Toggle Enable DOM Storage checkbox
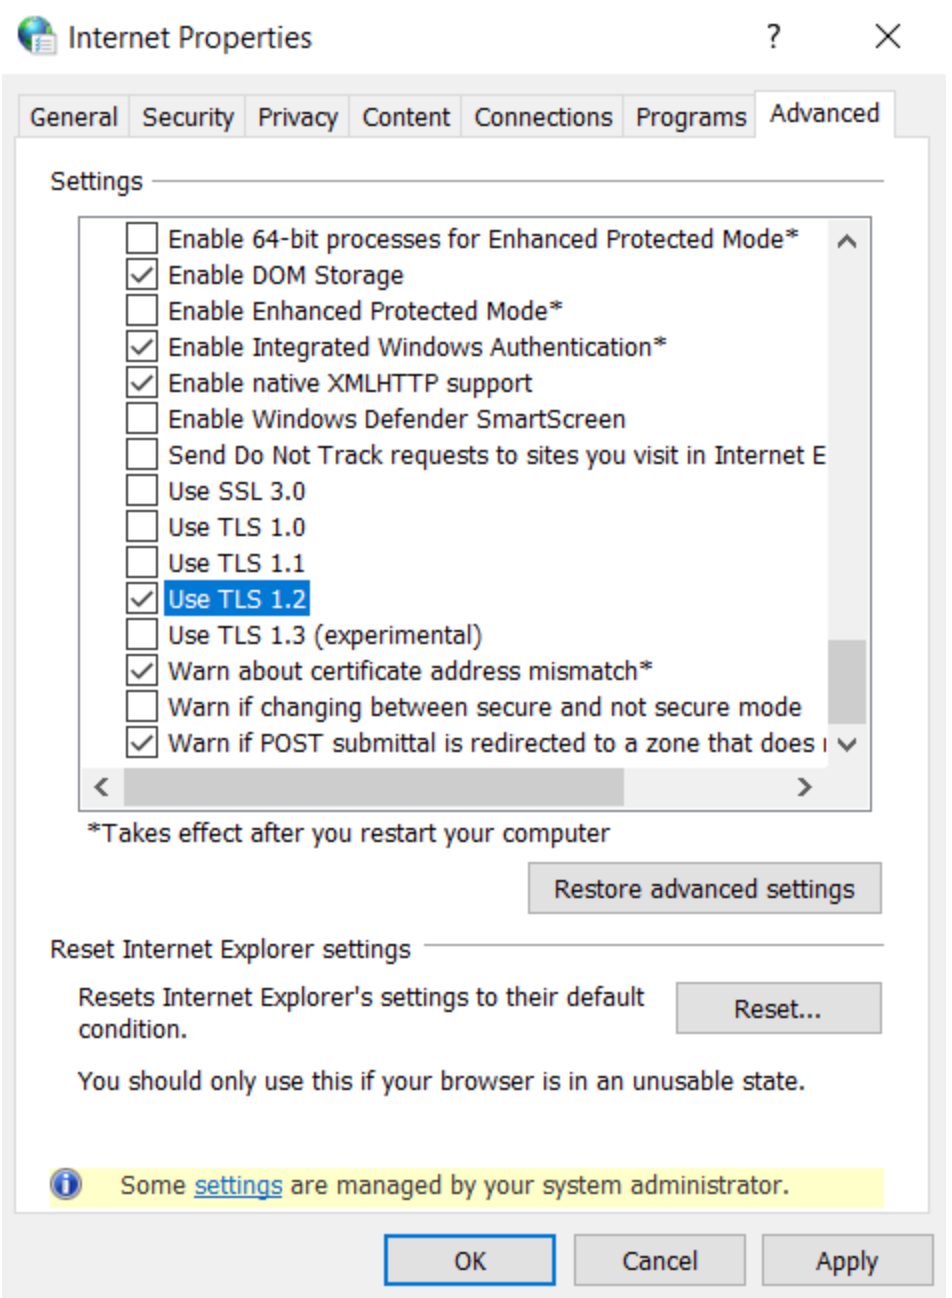 [142, 275]
